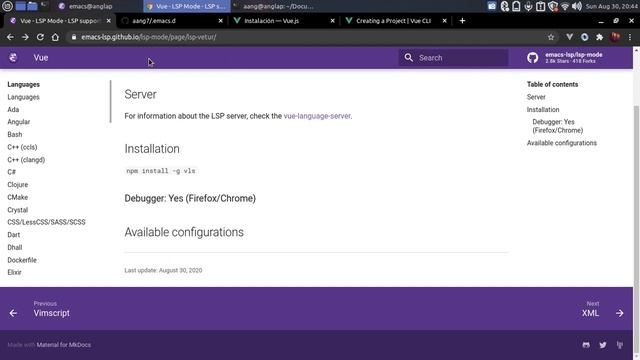The width and height of the screenshot is (640, 360).
Task: Open a new browser tab
Action: [x=462, y=21]
